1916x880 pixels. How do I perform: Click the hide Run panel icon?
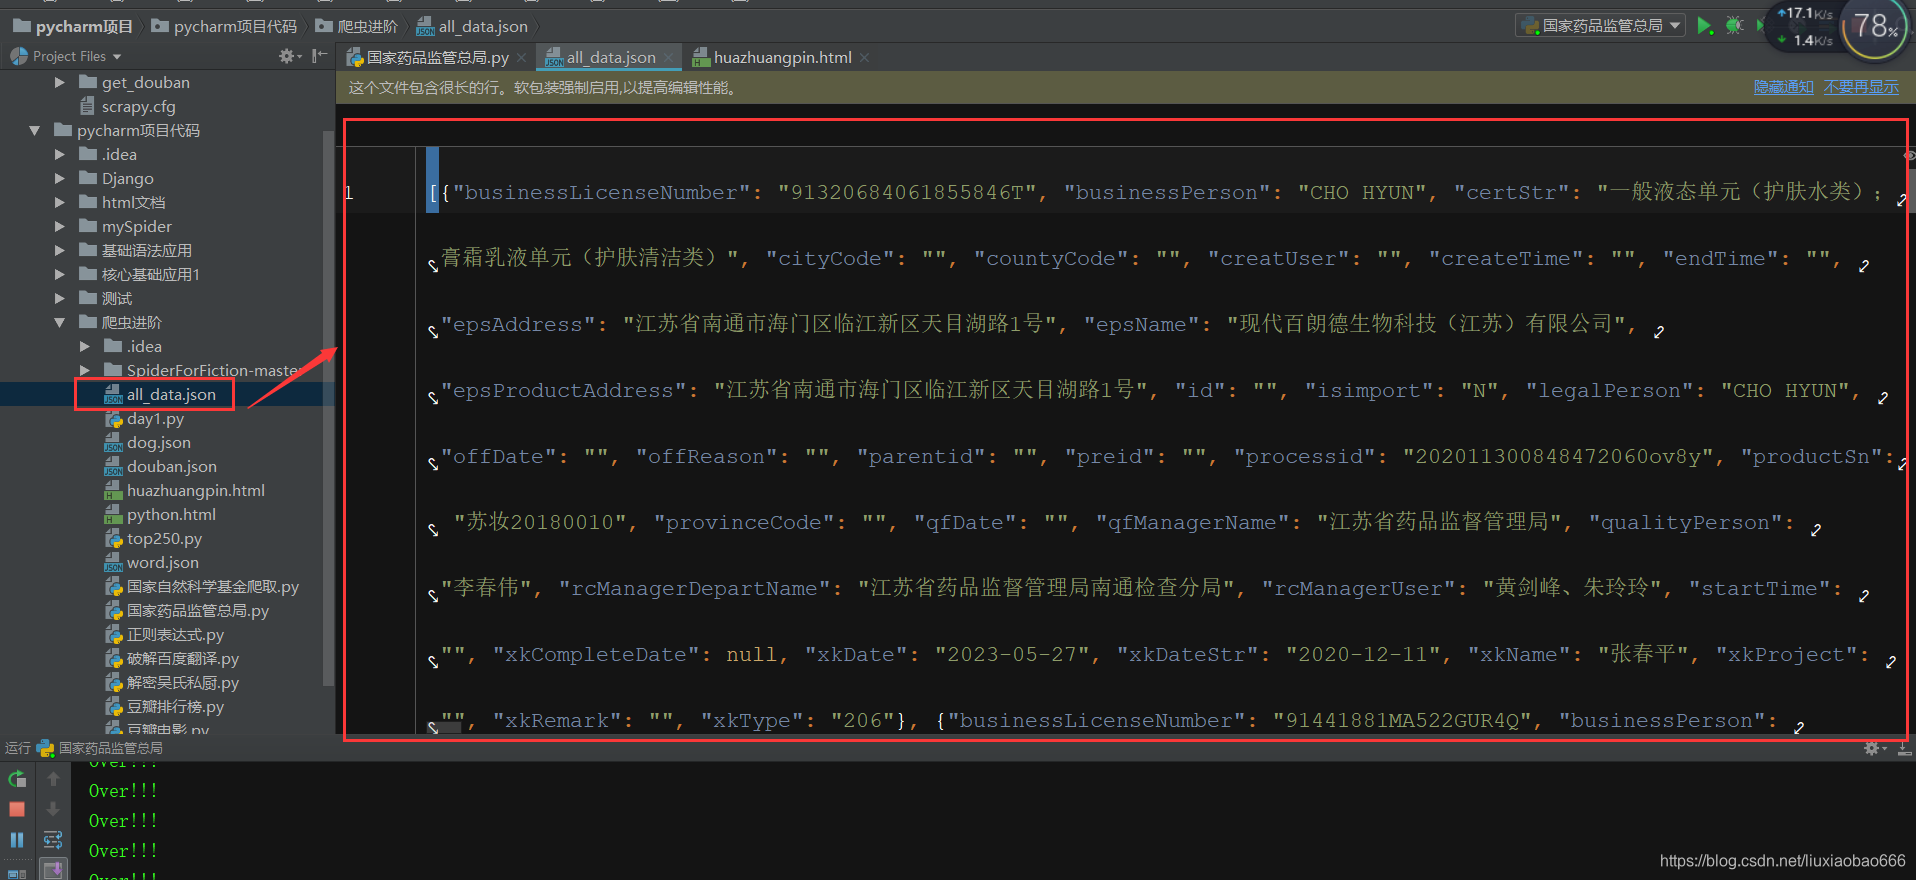click(1904, 748)
